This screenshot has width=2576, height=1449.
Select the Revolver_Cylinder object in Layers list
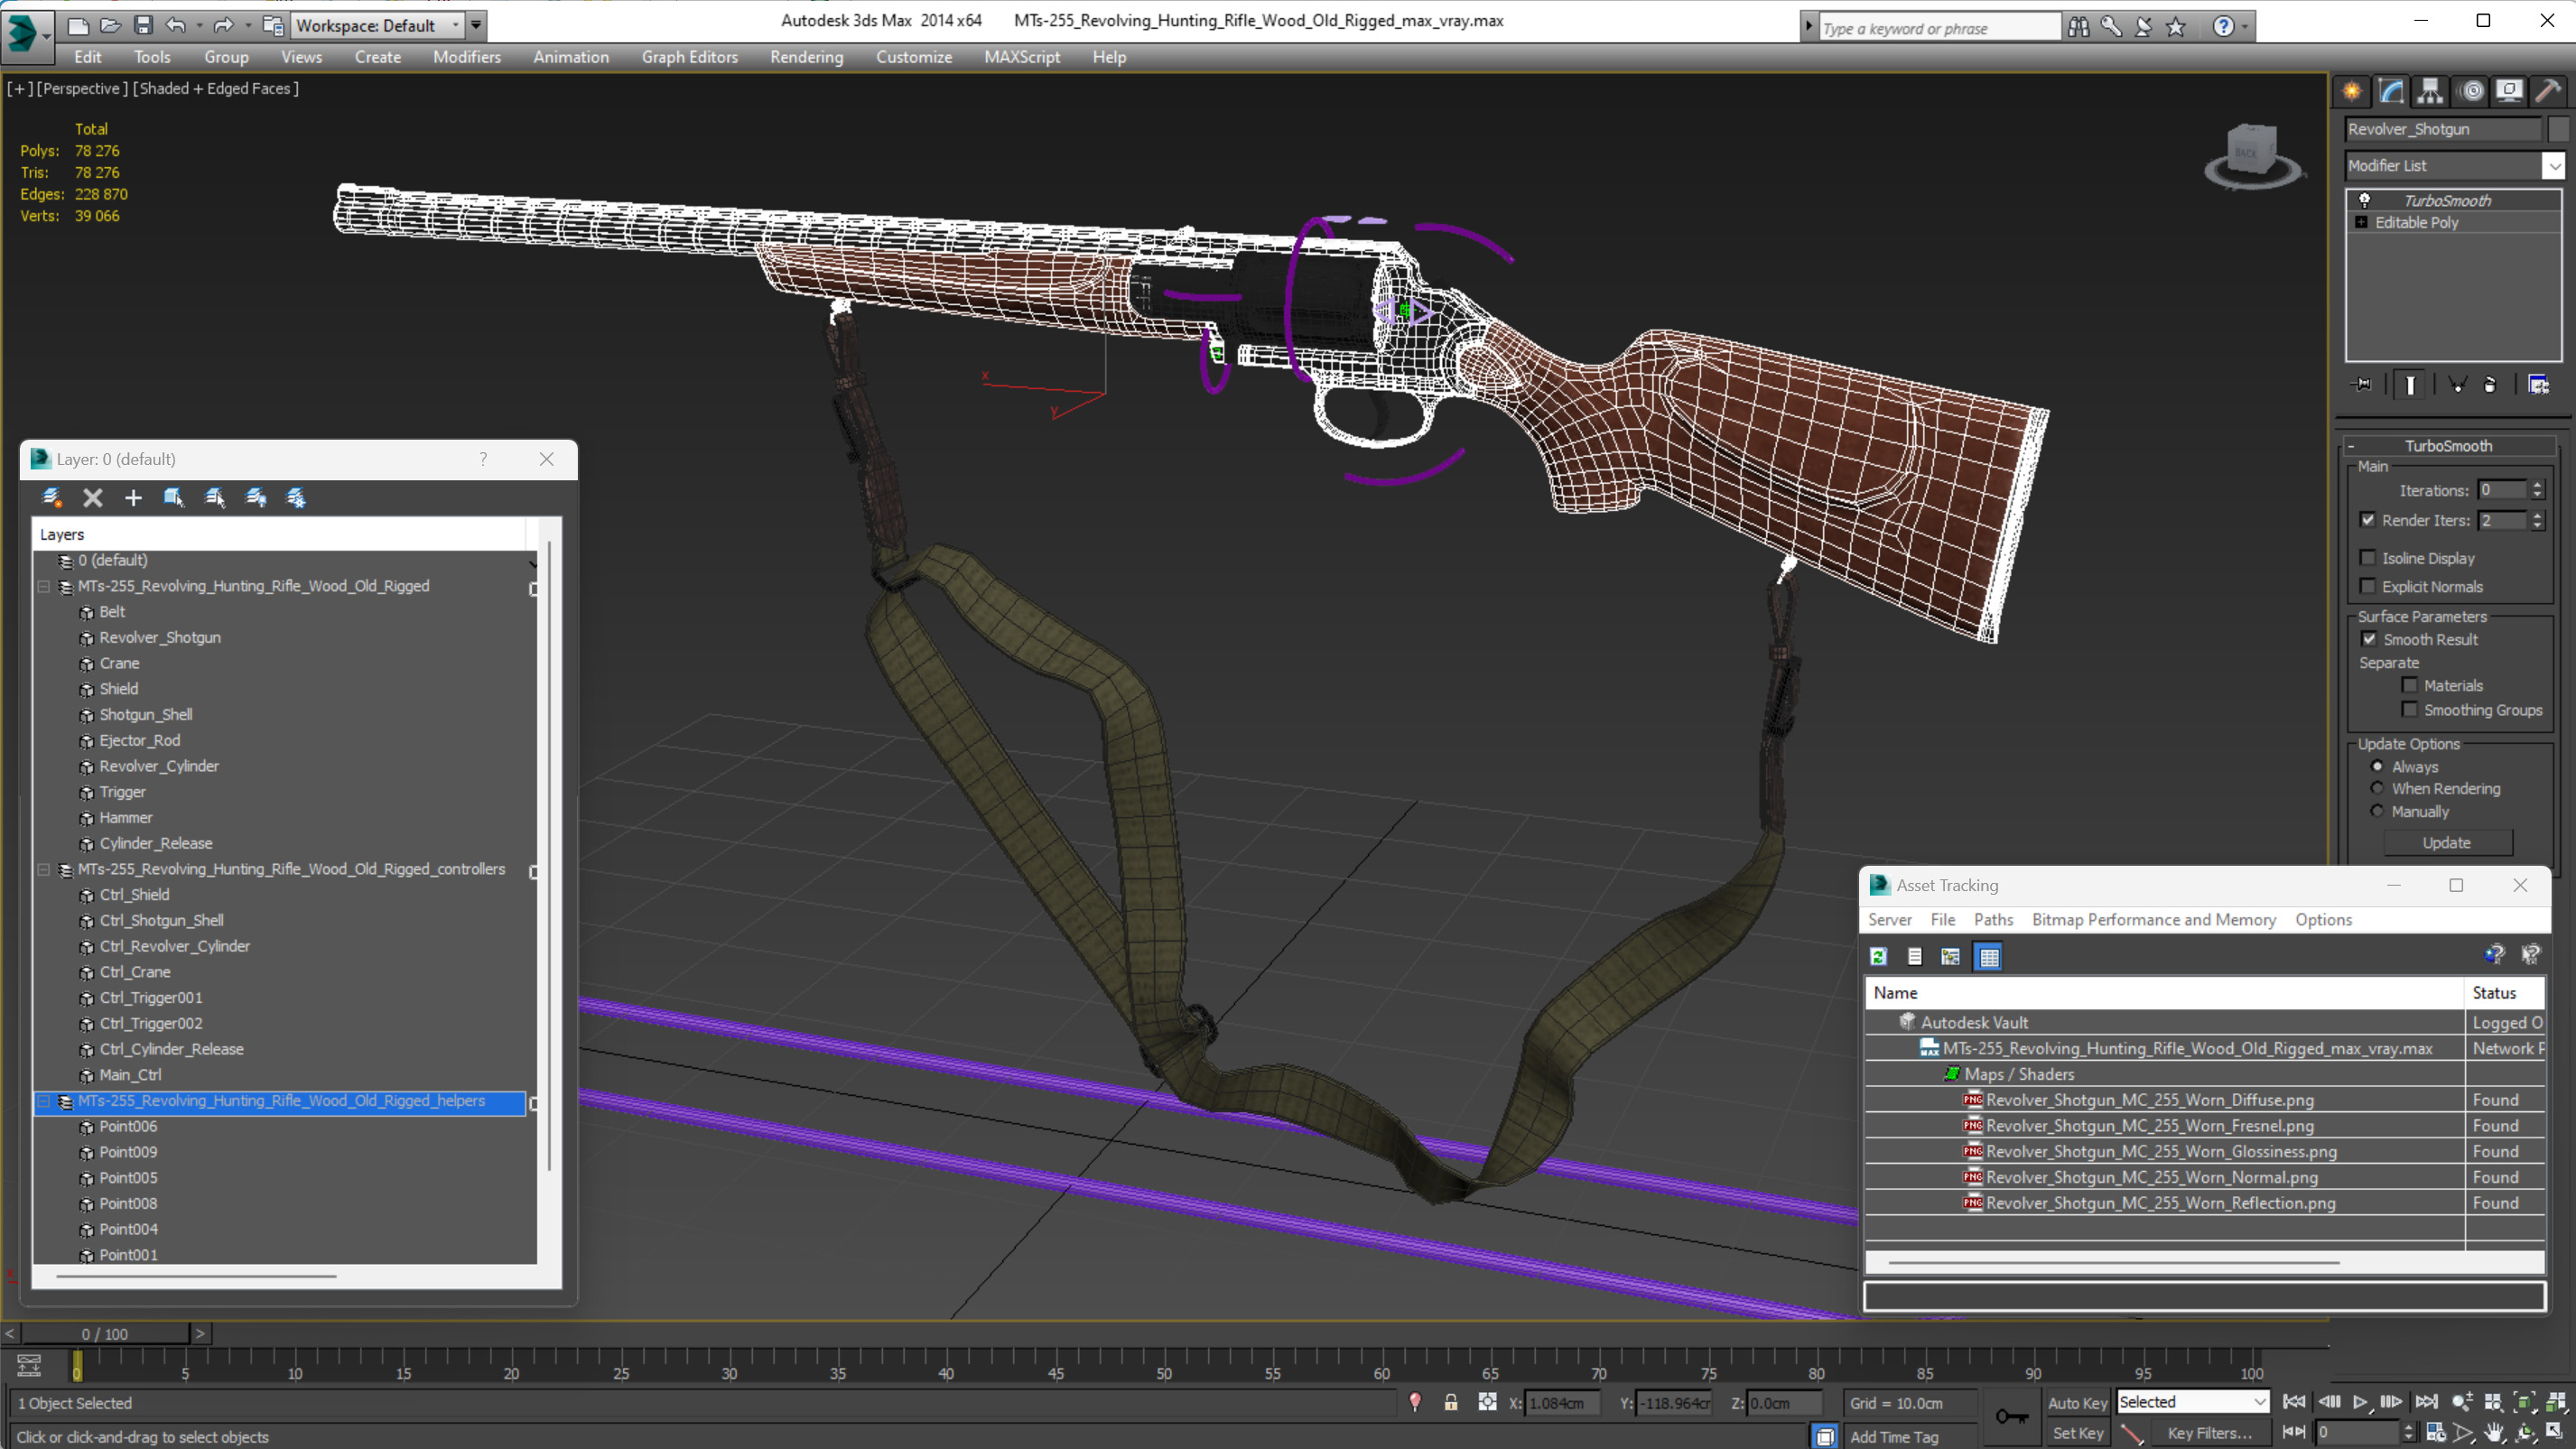(159, 766)
